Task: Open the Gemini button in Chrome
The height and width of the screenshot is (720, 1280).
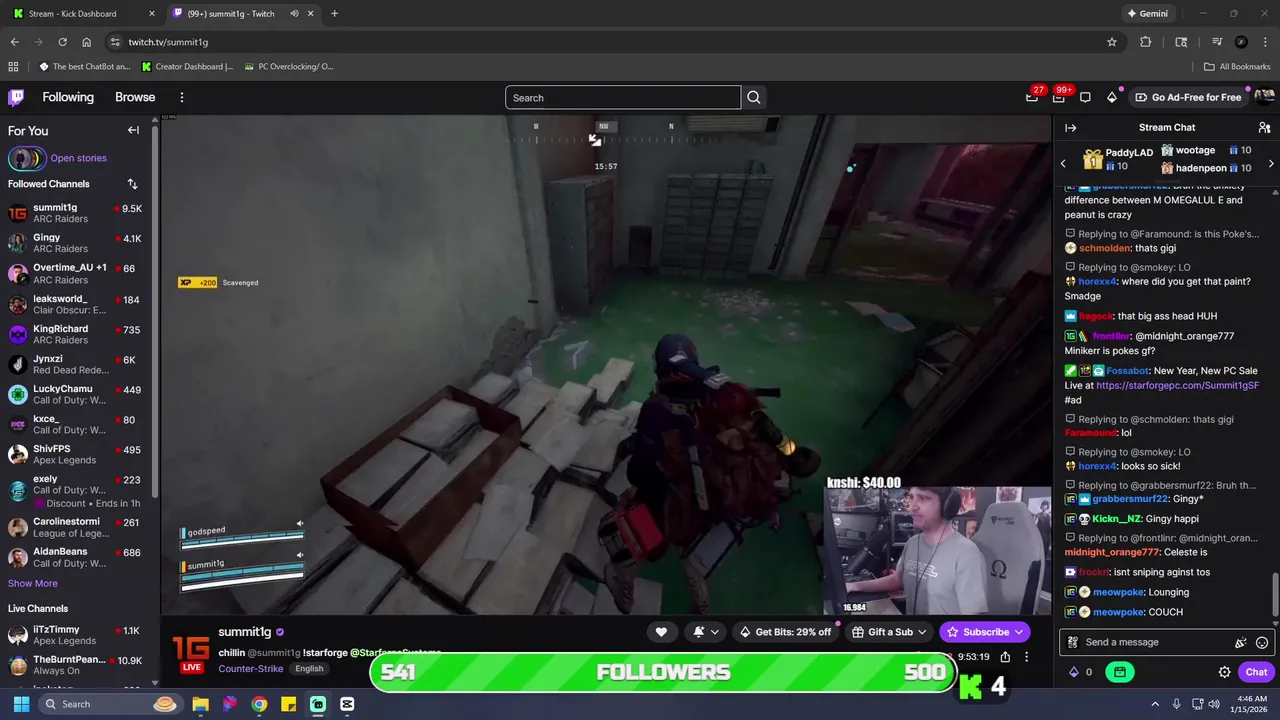Action: 1147,14
